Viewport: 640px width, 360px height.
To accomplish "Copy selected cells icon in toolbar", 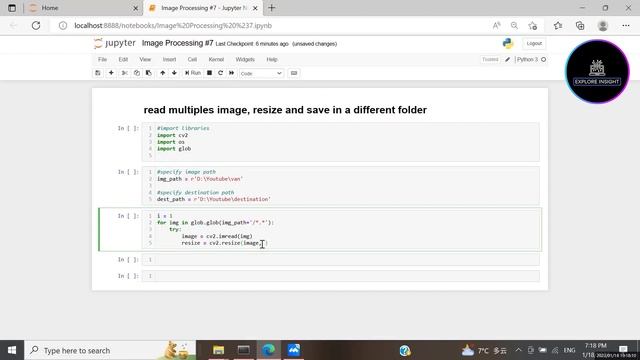I will [137, 73].
